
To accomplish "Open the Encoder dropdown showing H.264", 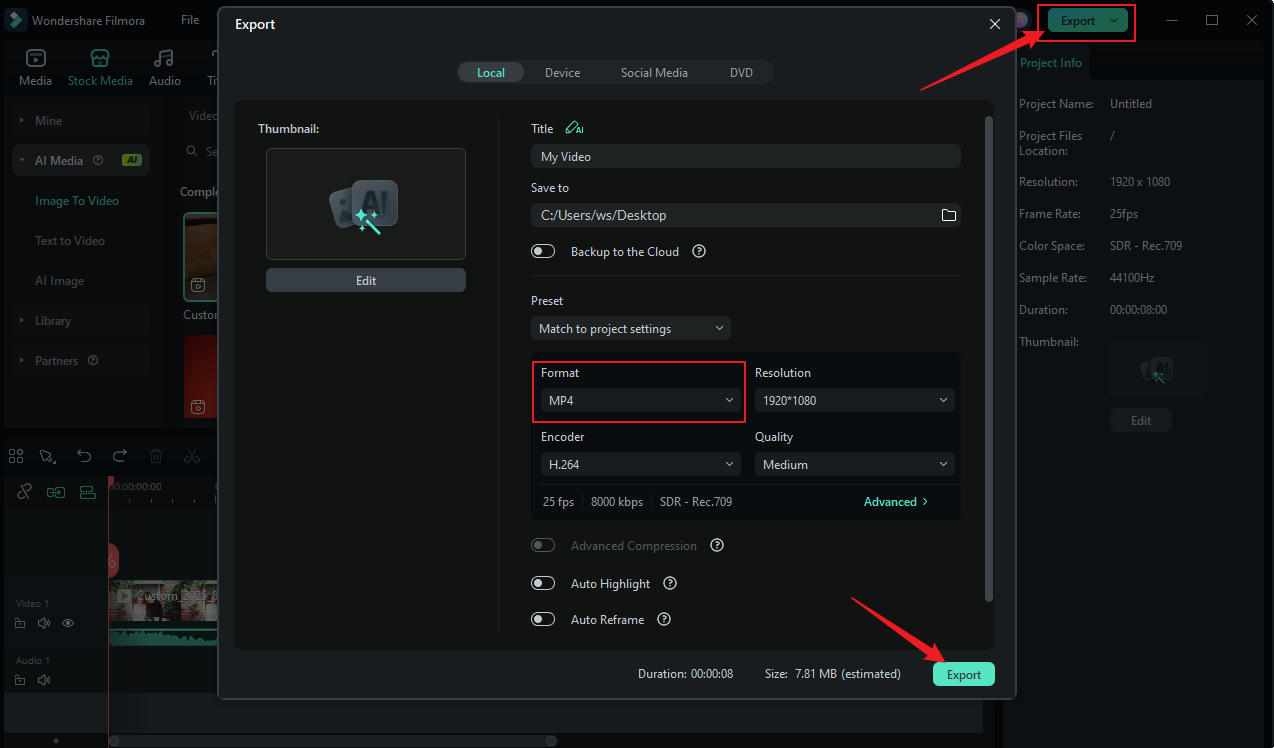I will (x=641, y=464).
